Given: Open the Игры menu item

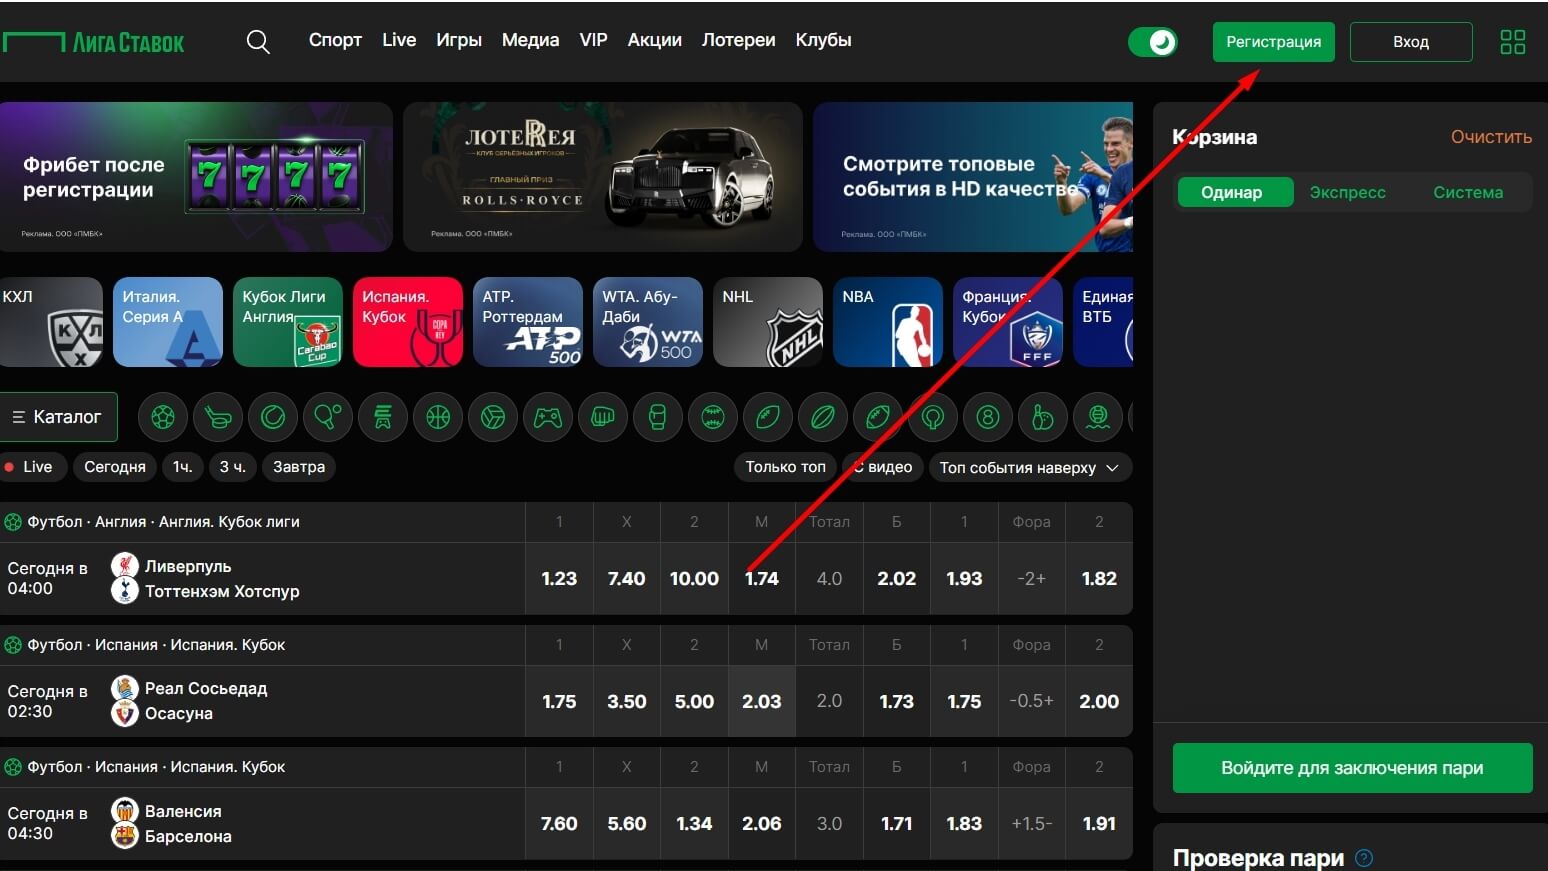Looking at the screenshot, I should click(459, 40).
